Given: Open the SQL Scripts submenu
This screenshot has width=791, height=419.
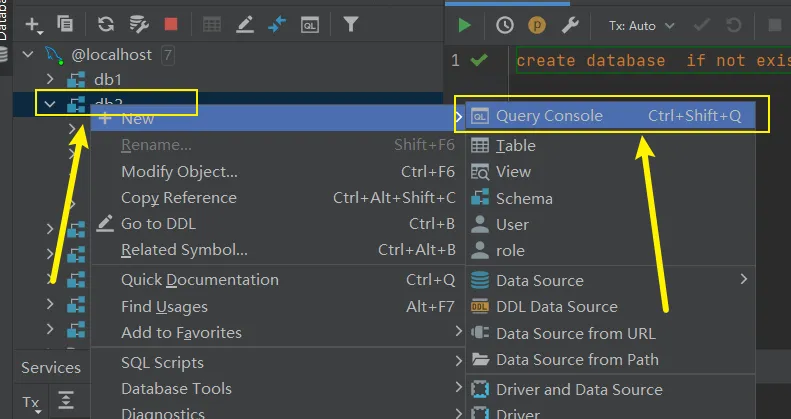Looking at the screenshot, I should point(162,362).
